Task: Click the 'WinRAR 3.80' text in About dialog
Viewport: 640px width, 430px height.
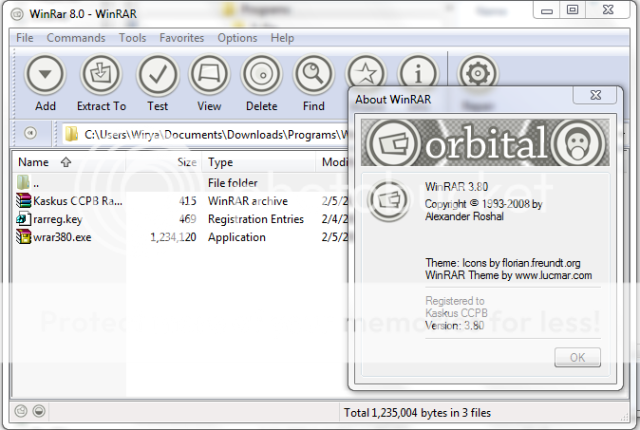Action: click(x=456, y=187)
